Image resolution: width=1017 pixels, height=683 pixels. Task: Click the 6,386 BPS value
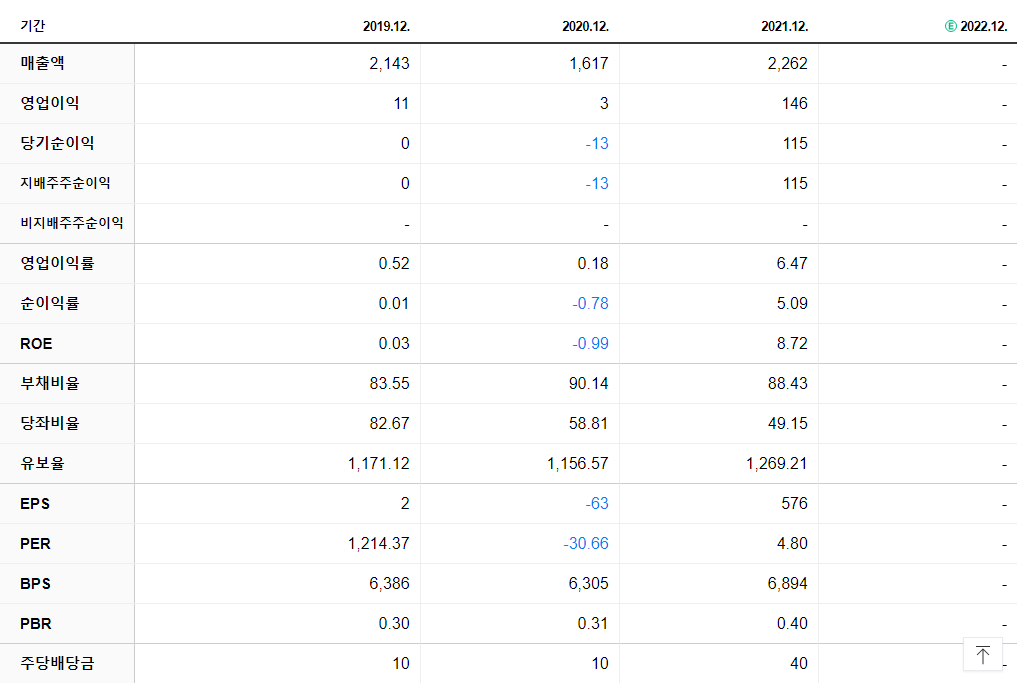(x=389, y=584)
